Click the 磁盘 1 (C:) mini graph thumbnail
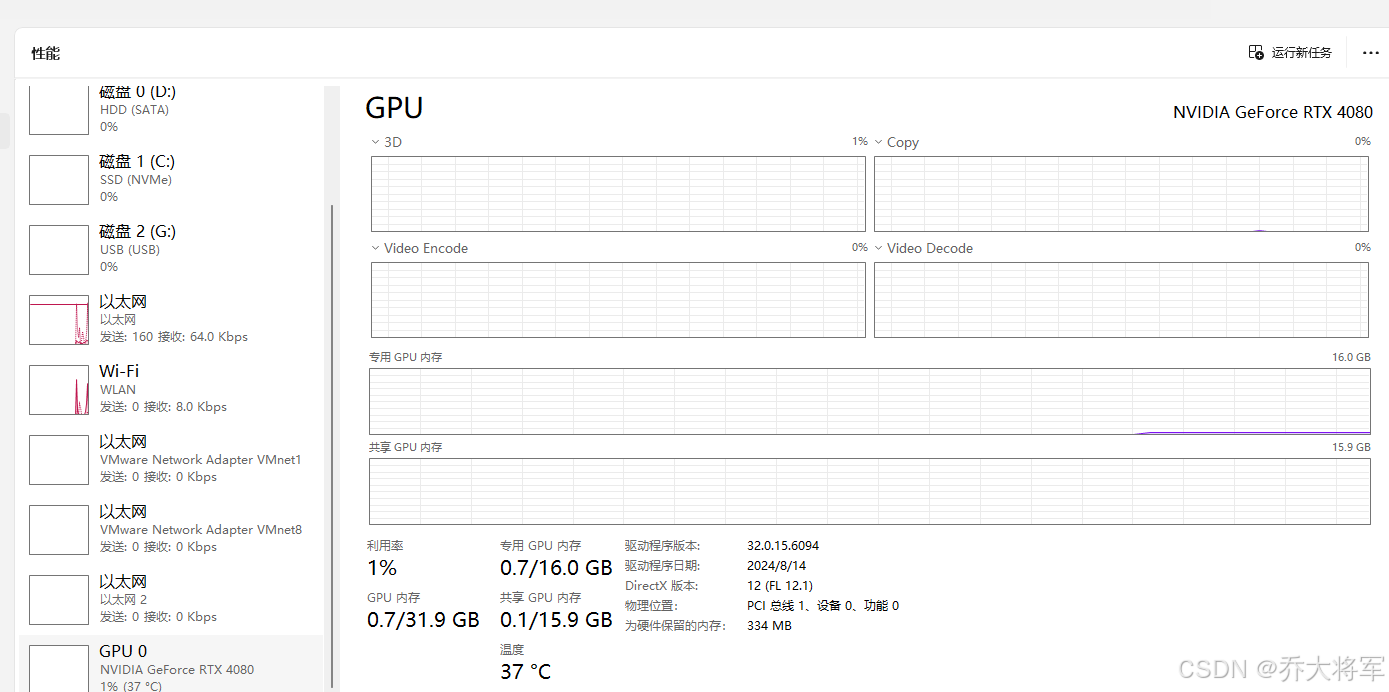The width and height of the screenshot is (1389, 692). point(59,180)
